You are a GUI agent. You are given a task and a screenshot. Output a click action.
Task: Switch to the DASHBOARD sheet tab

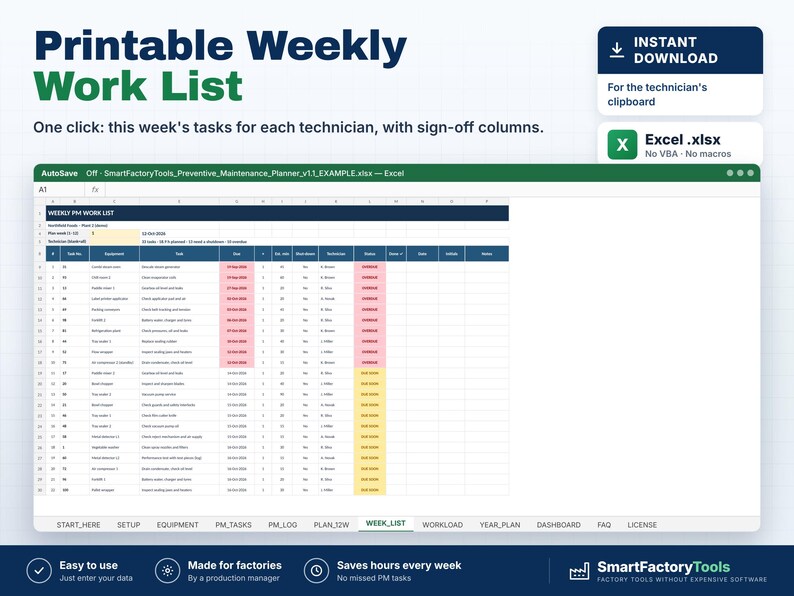(x=559, y=525)
